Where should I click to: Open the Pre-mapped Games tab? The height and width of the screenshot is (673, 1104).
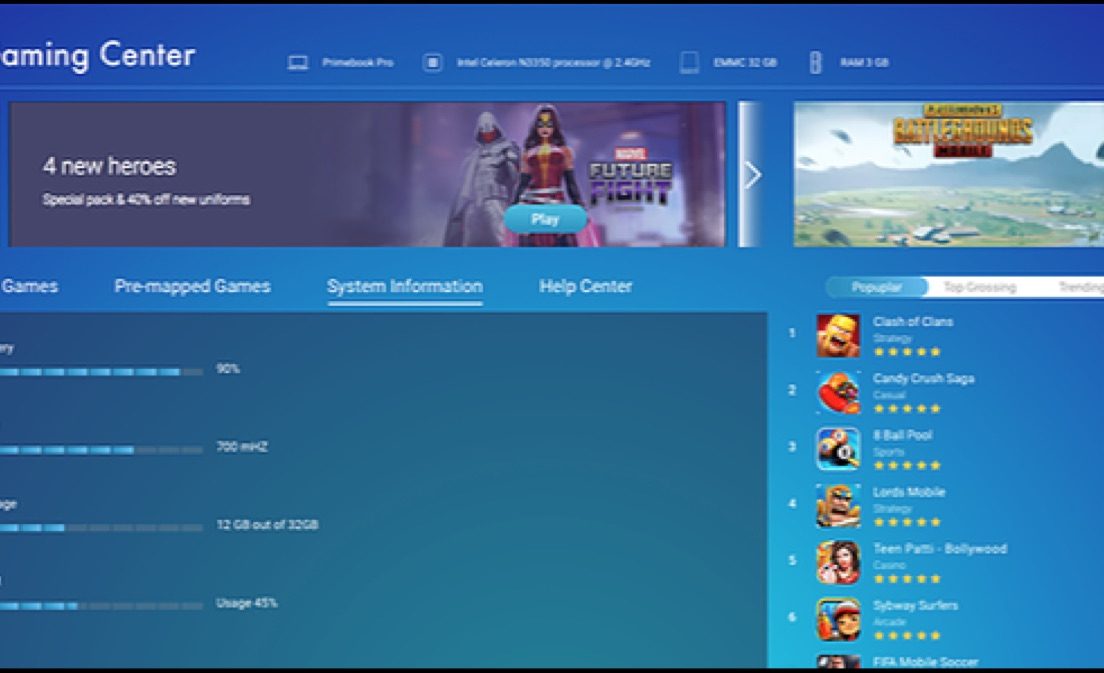coord(192,286)
